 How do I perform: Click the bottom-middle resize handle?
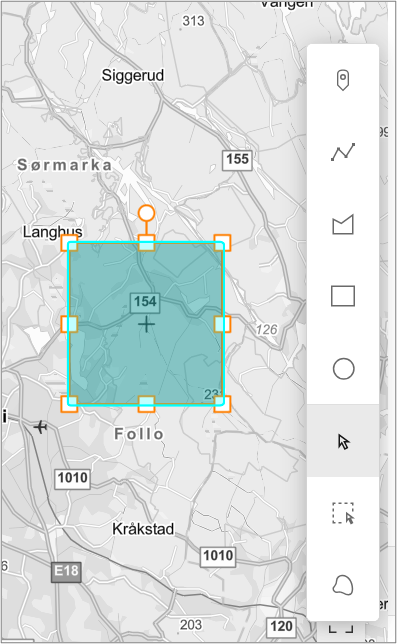[146, 404]
